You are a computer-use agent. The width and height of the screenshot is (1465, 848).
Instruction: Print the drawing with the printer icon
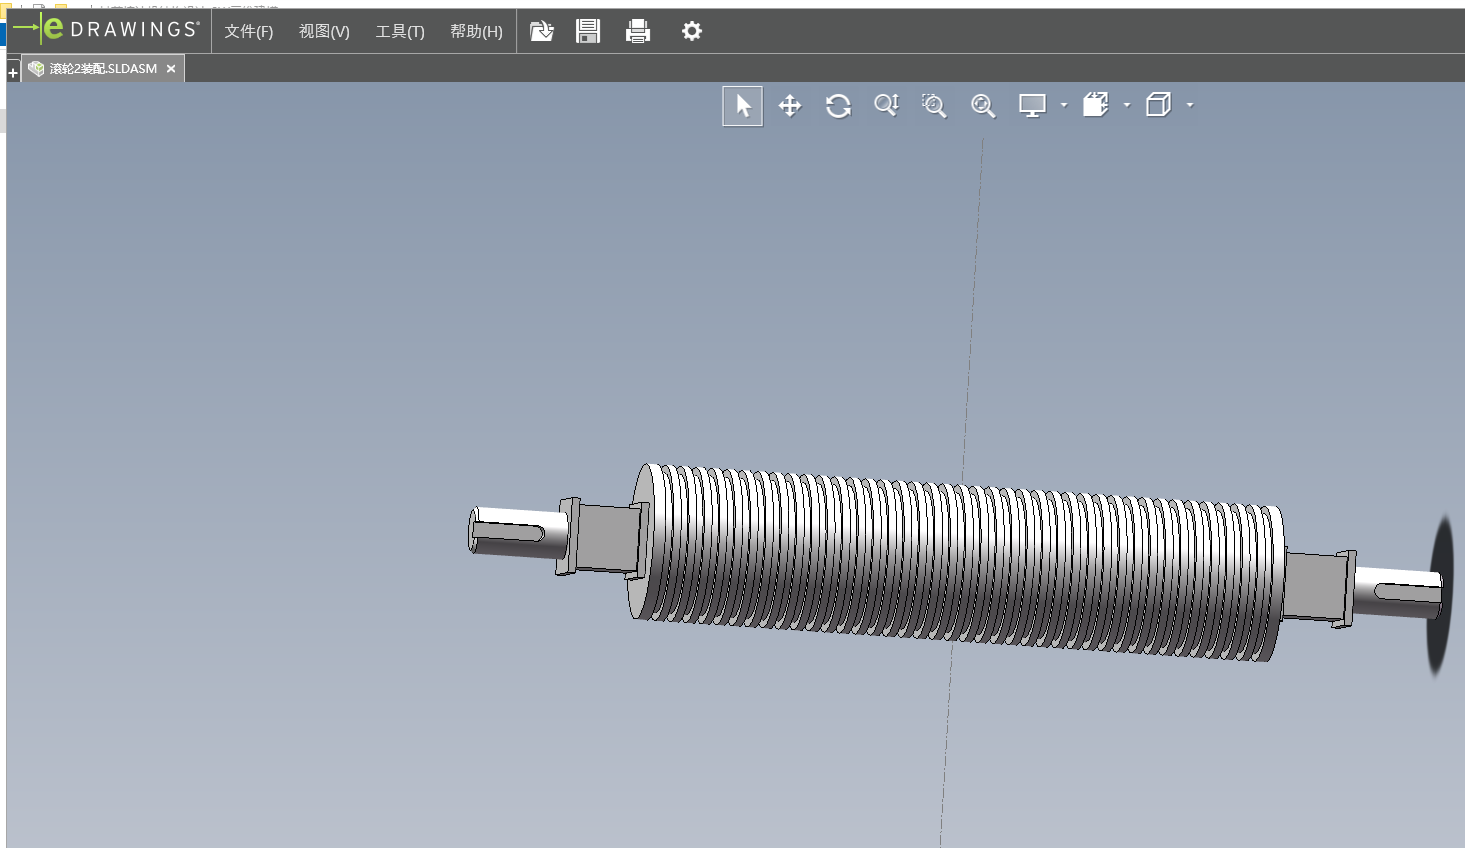pos(637,32)
